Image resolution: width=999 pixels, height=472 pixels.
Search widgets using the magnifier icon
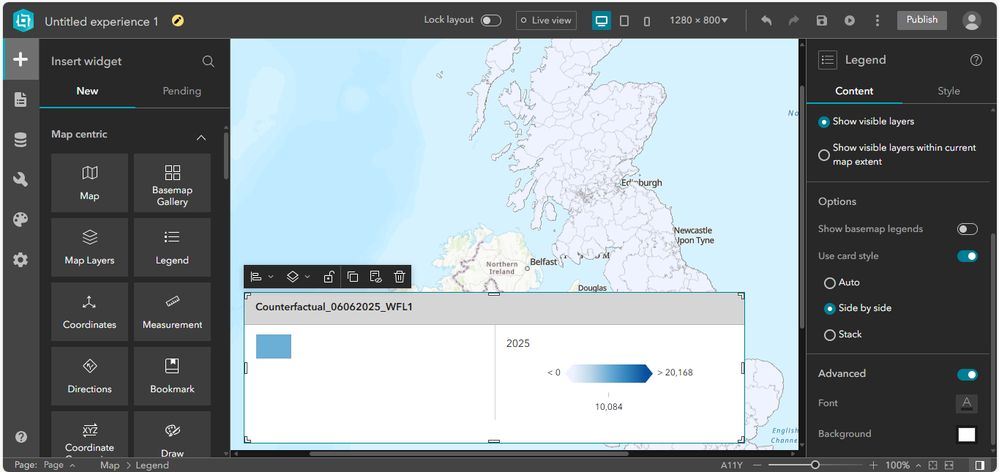208,61
